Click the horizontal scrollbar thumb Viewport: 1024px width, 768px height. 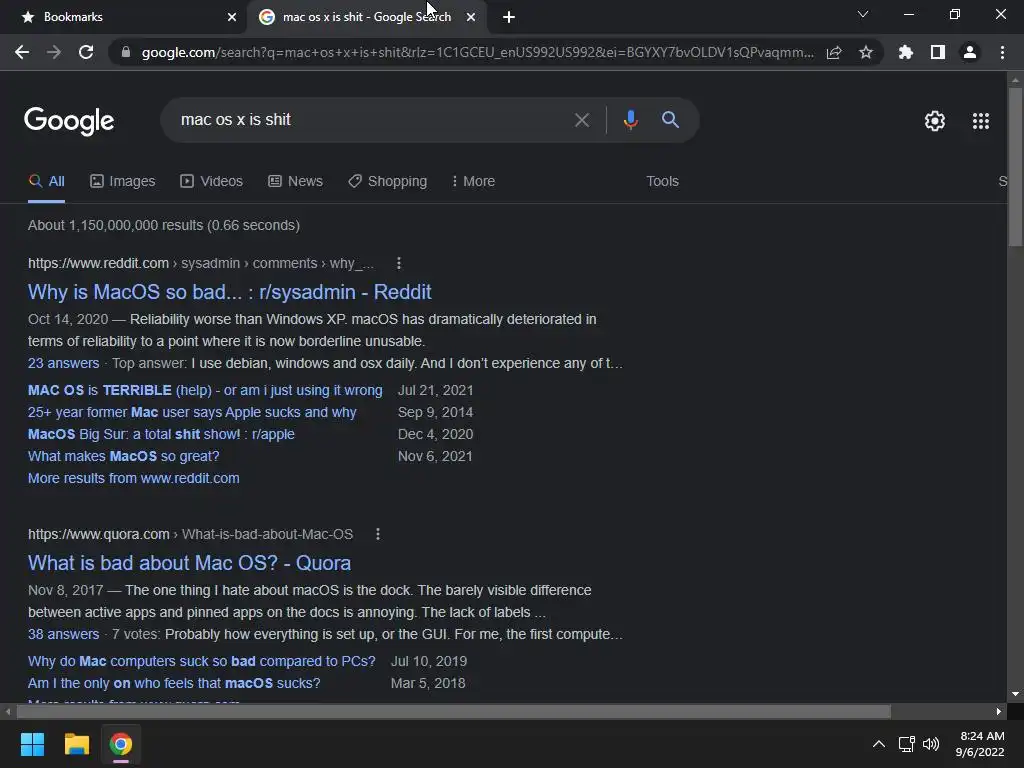click(453, 711)
